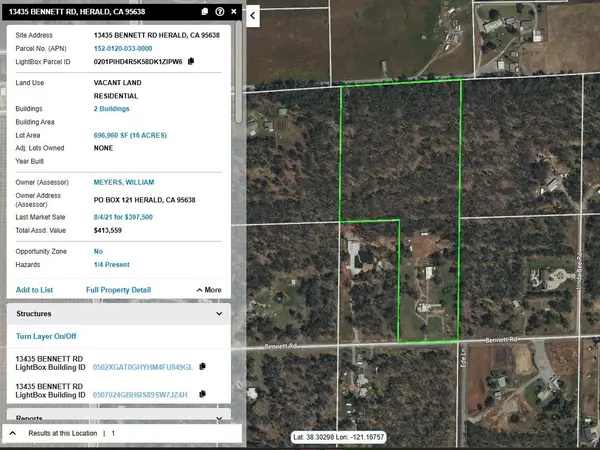
Task: Open building ID 0502XGAT0GHYHM4FU849GL
Action: point(142,367)
